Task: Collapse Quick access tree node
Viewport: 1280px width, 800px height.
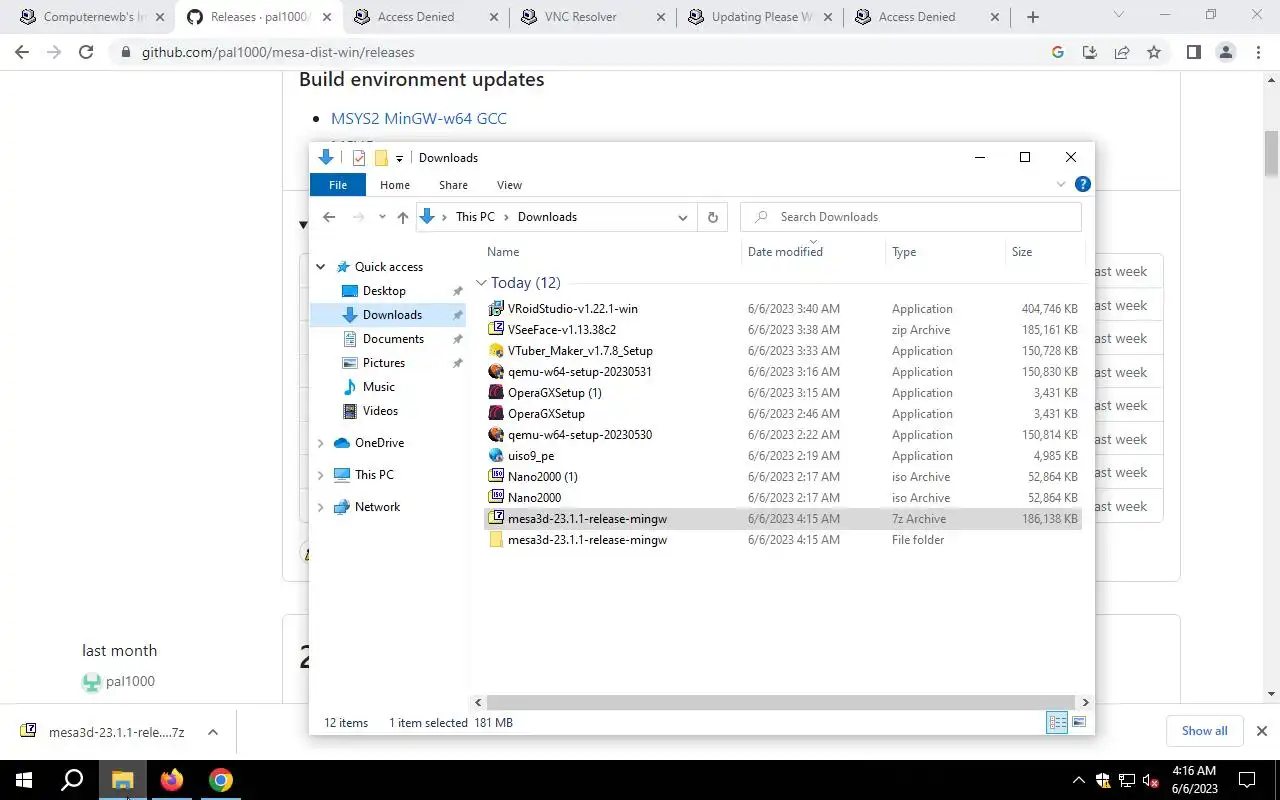Action: pos(321,267)
